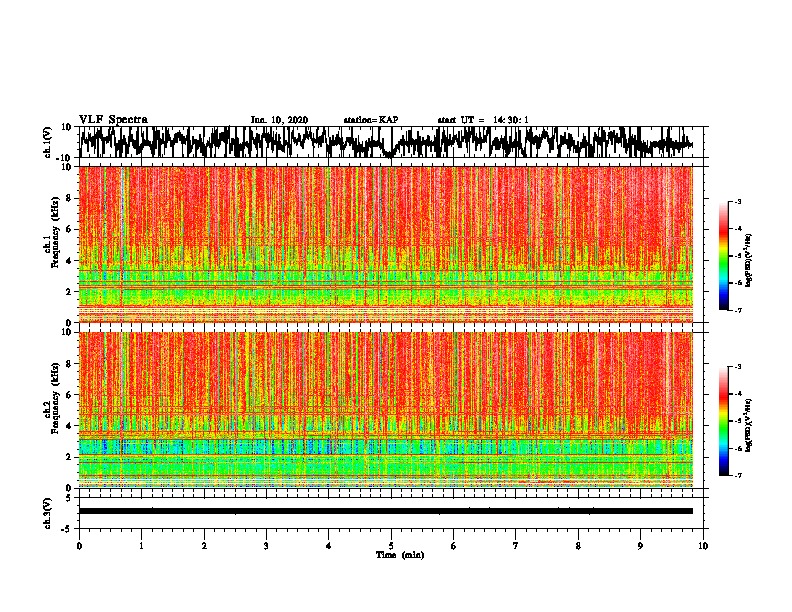Image resolution: width=792 pixels, height=612 pixels.
Task: Click the "-7" label on ch.1 colorbar
Action: (737, 310)
